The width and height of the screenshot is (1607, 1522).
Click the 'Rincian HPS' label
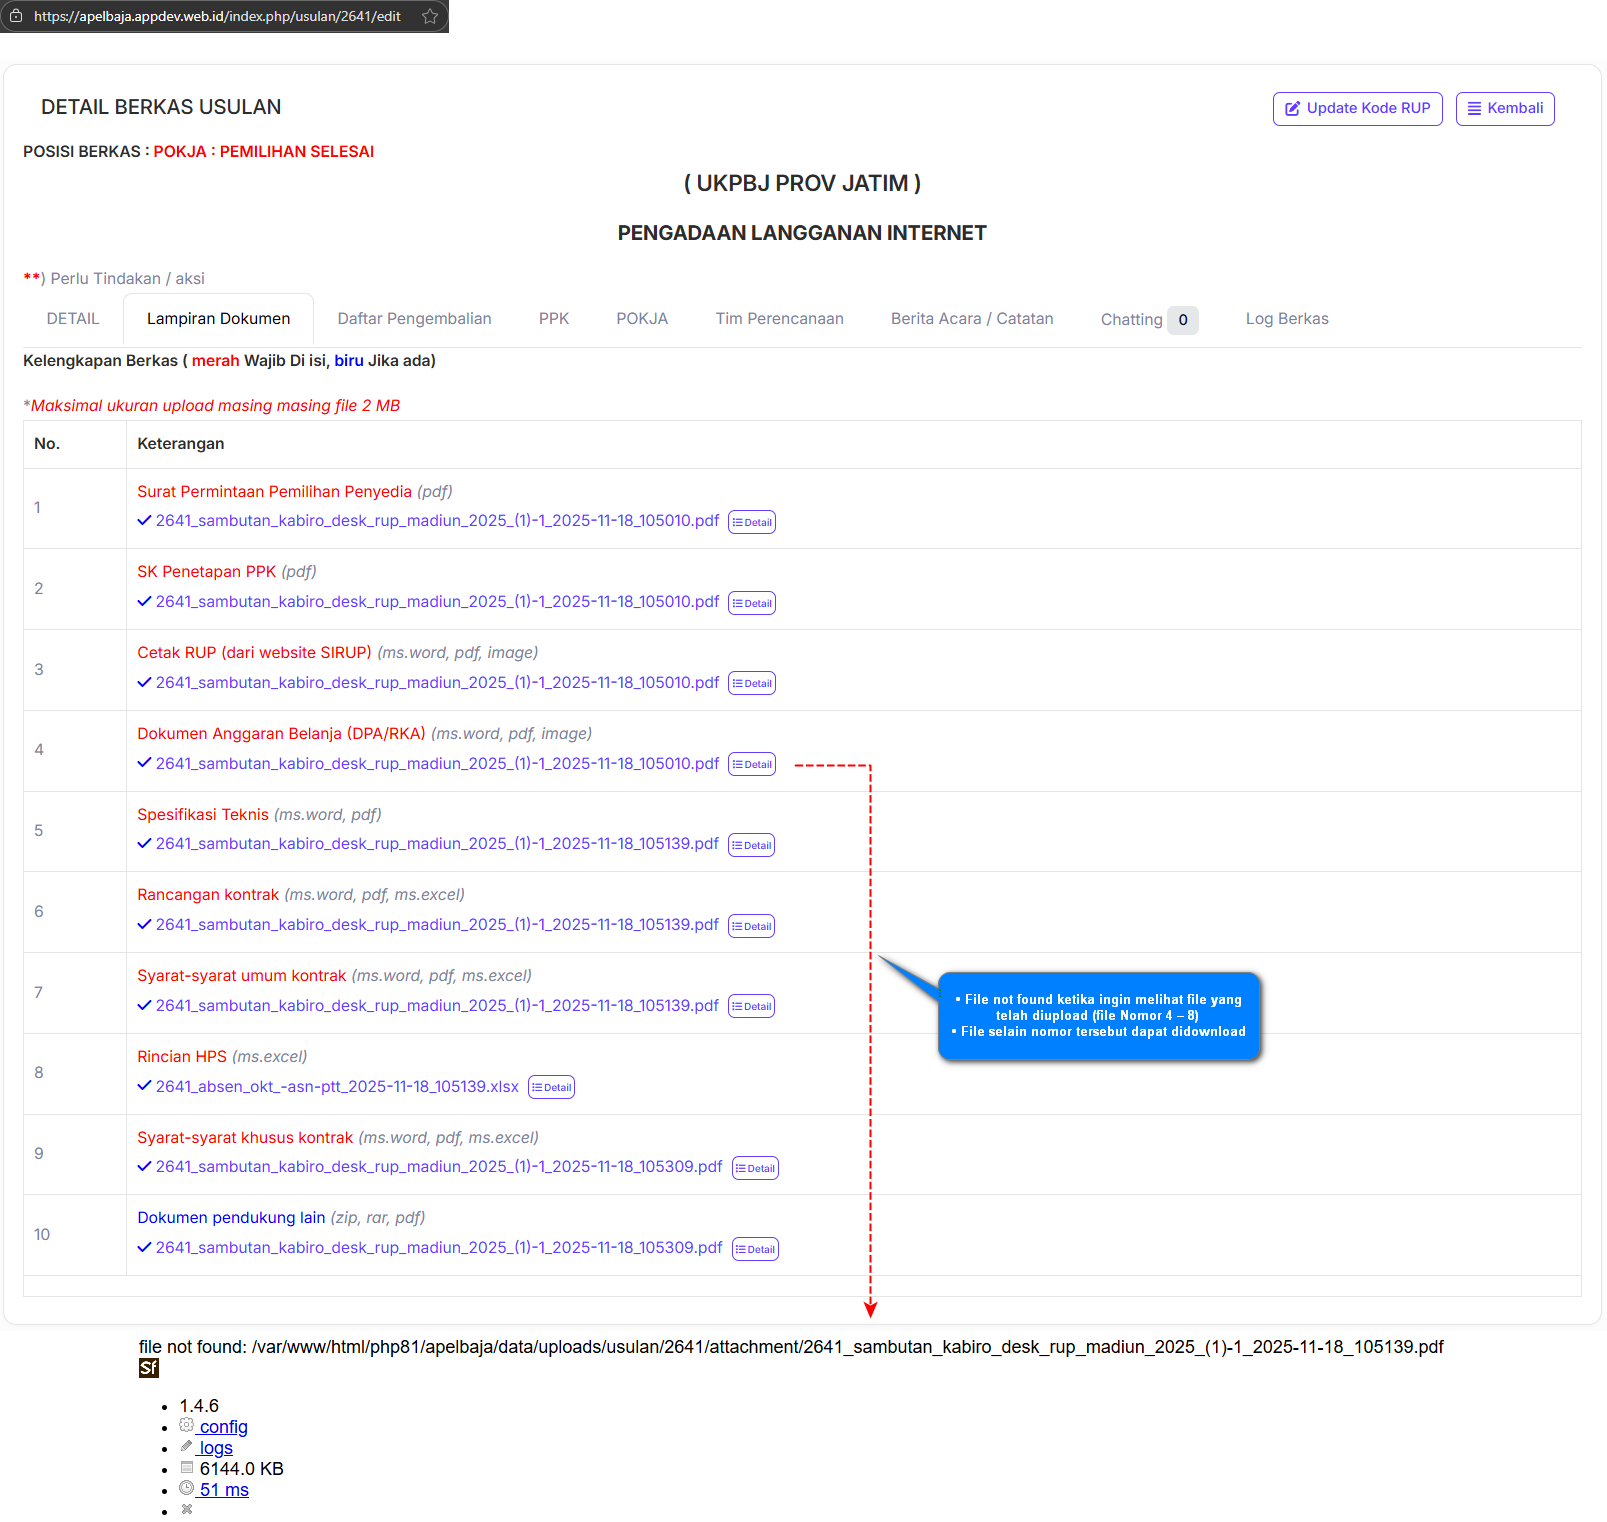(182, 1057)
